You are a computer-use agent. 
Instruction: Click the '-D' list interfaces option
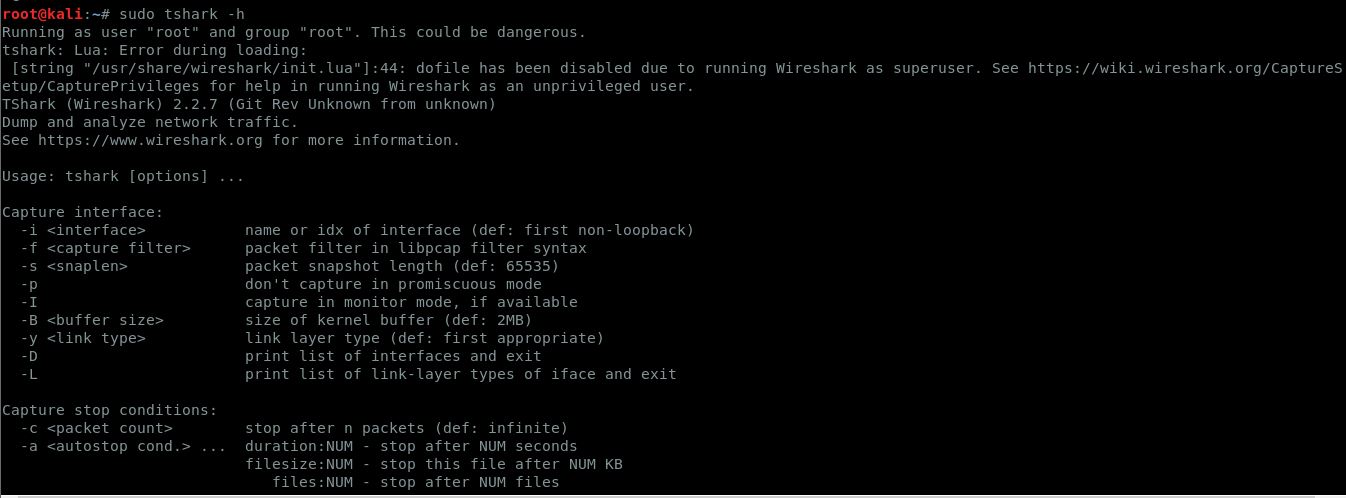point(29,356)
